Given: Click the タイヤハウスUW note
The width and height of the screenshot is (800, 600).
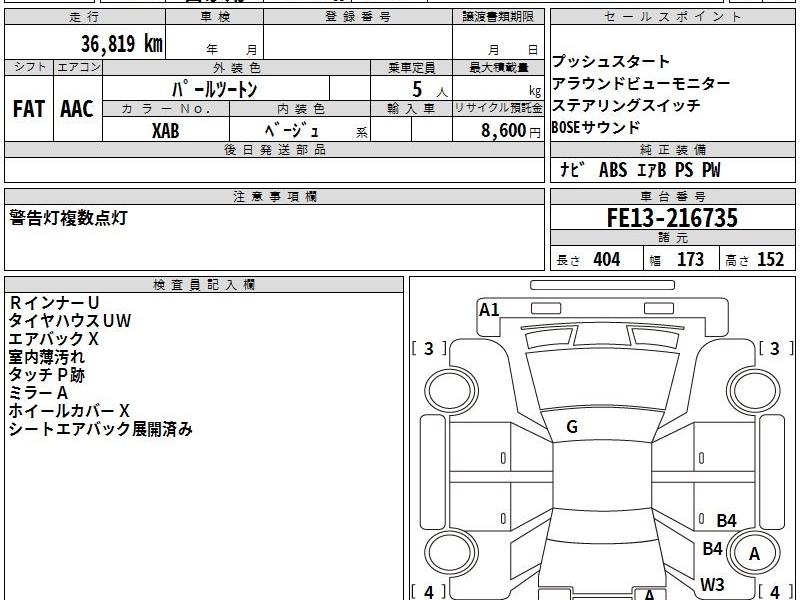Looking at the screenshot, I should click(70, 321).
